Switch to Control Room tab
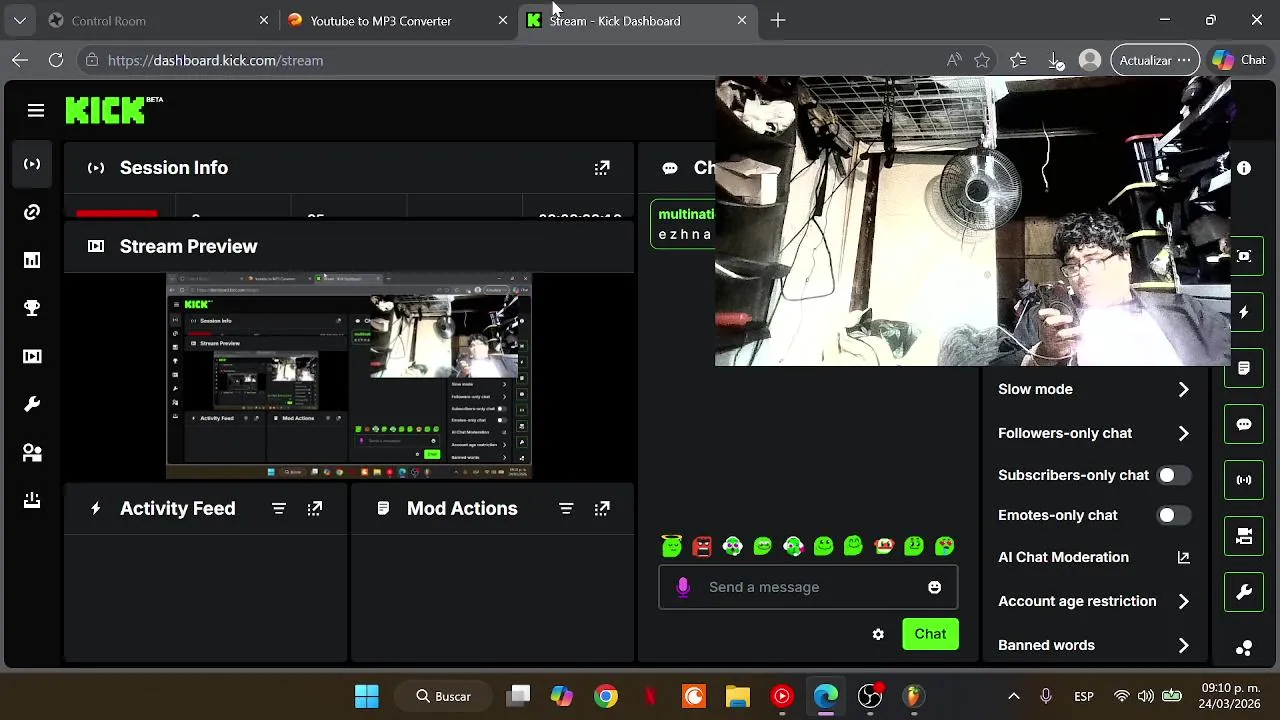1280x720 pixels. pyautogui.click(x=158, y=20)
